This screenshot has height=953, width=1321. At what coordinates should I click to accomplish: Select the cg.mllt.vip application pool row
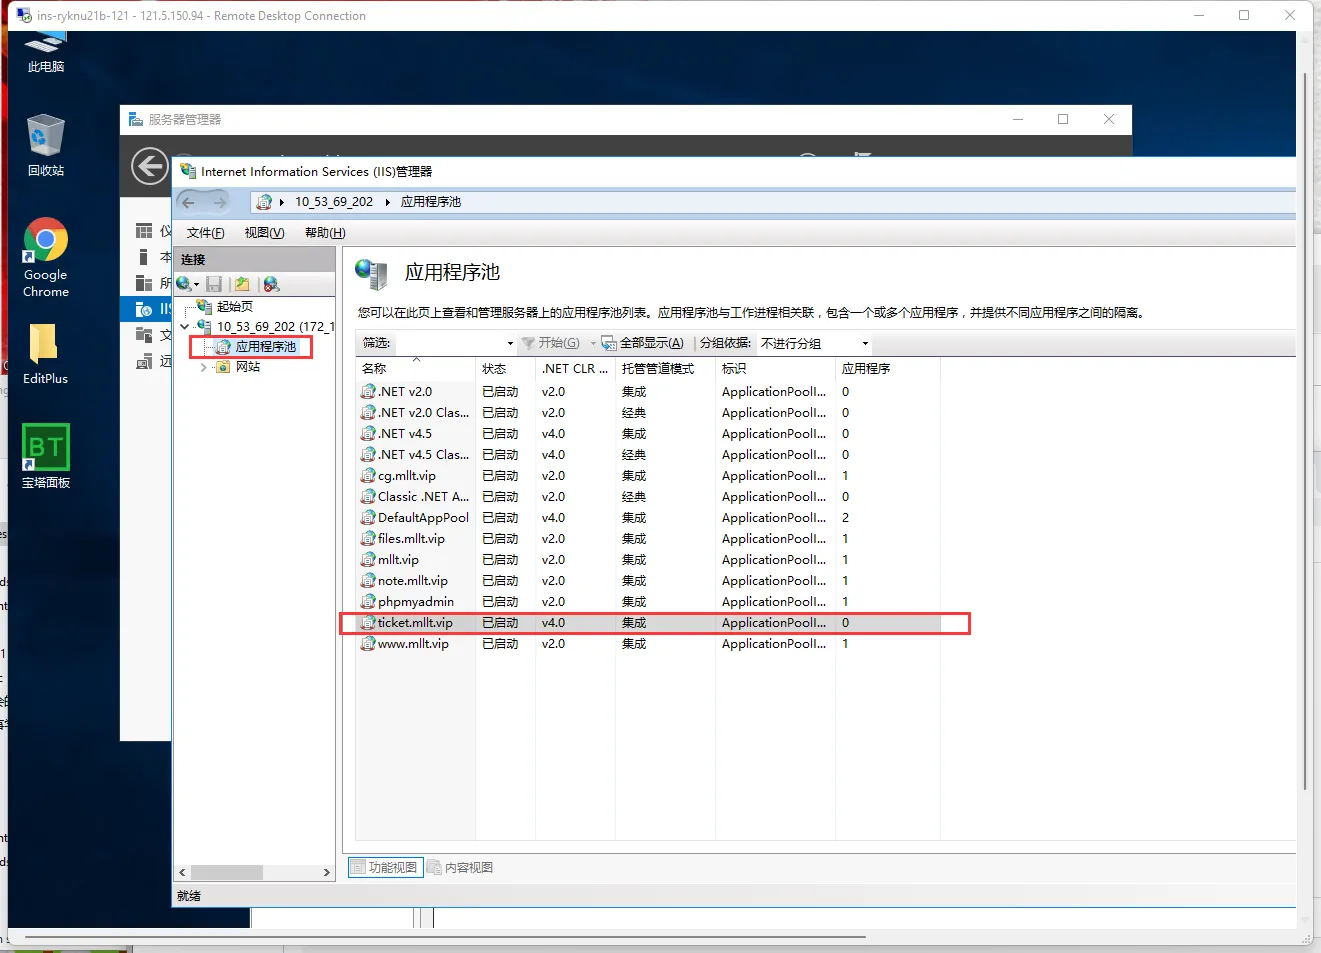pyautogui.click(x=650, y=476)
